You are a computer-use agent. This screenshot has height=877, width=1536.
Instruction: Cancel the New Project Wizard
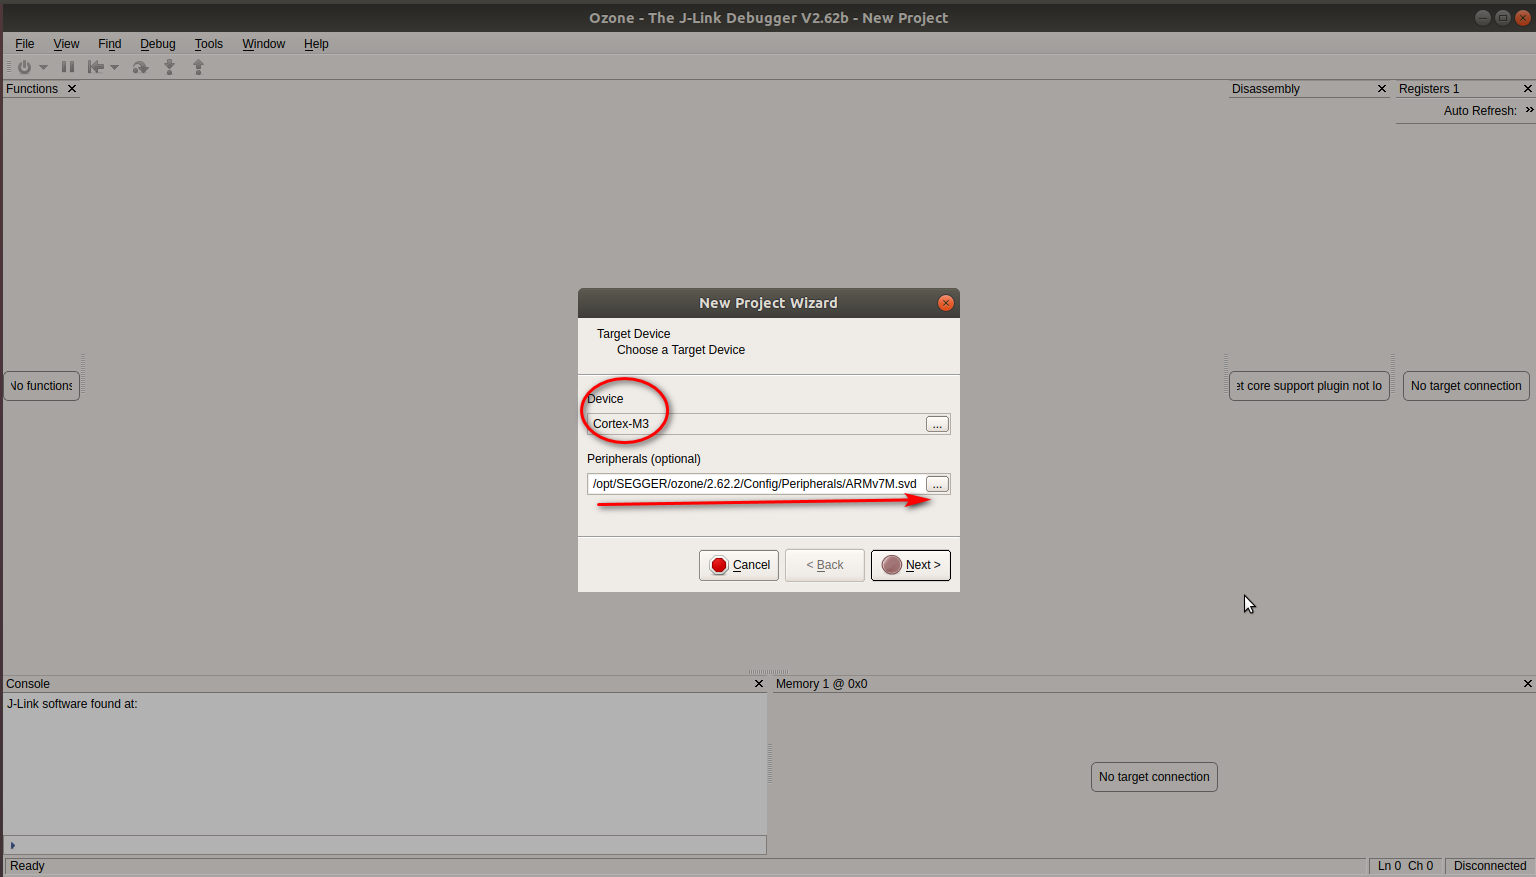739,565
